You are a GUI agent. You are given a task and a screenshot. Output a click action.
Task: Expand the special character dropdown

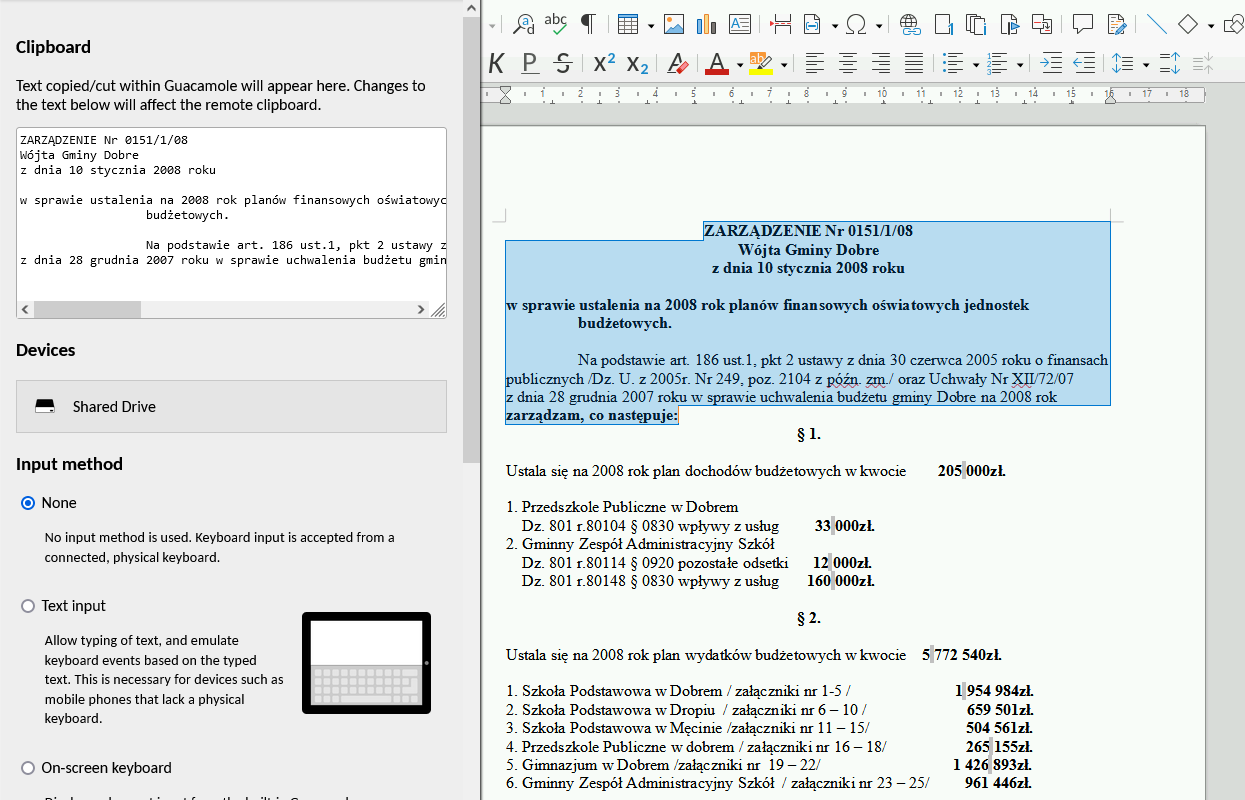(879, 25)
